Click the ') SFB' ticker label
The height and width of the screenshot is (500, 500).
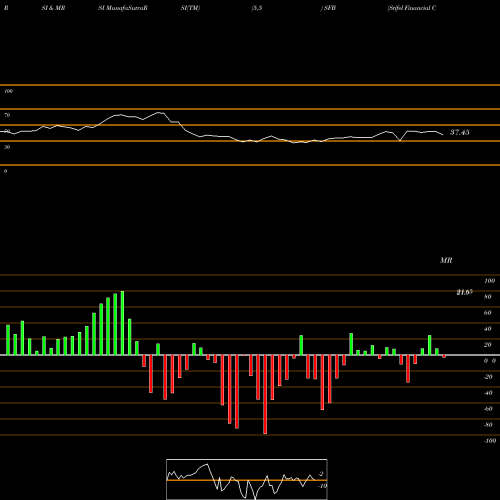point(328,8)
